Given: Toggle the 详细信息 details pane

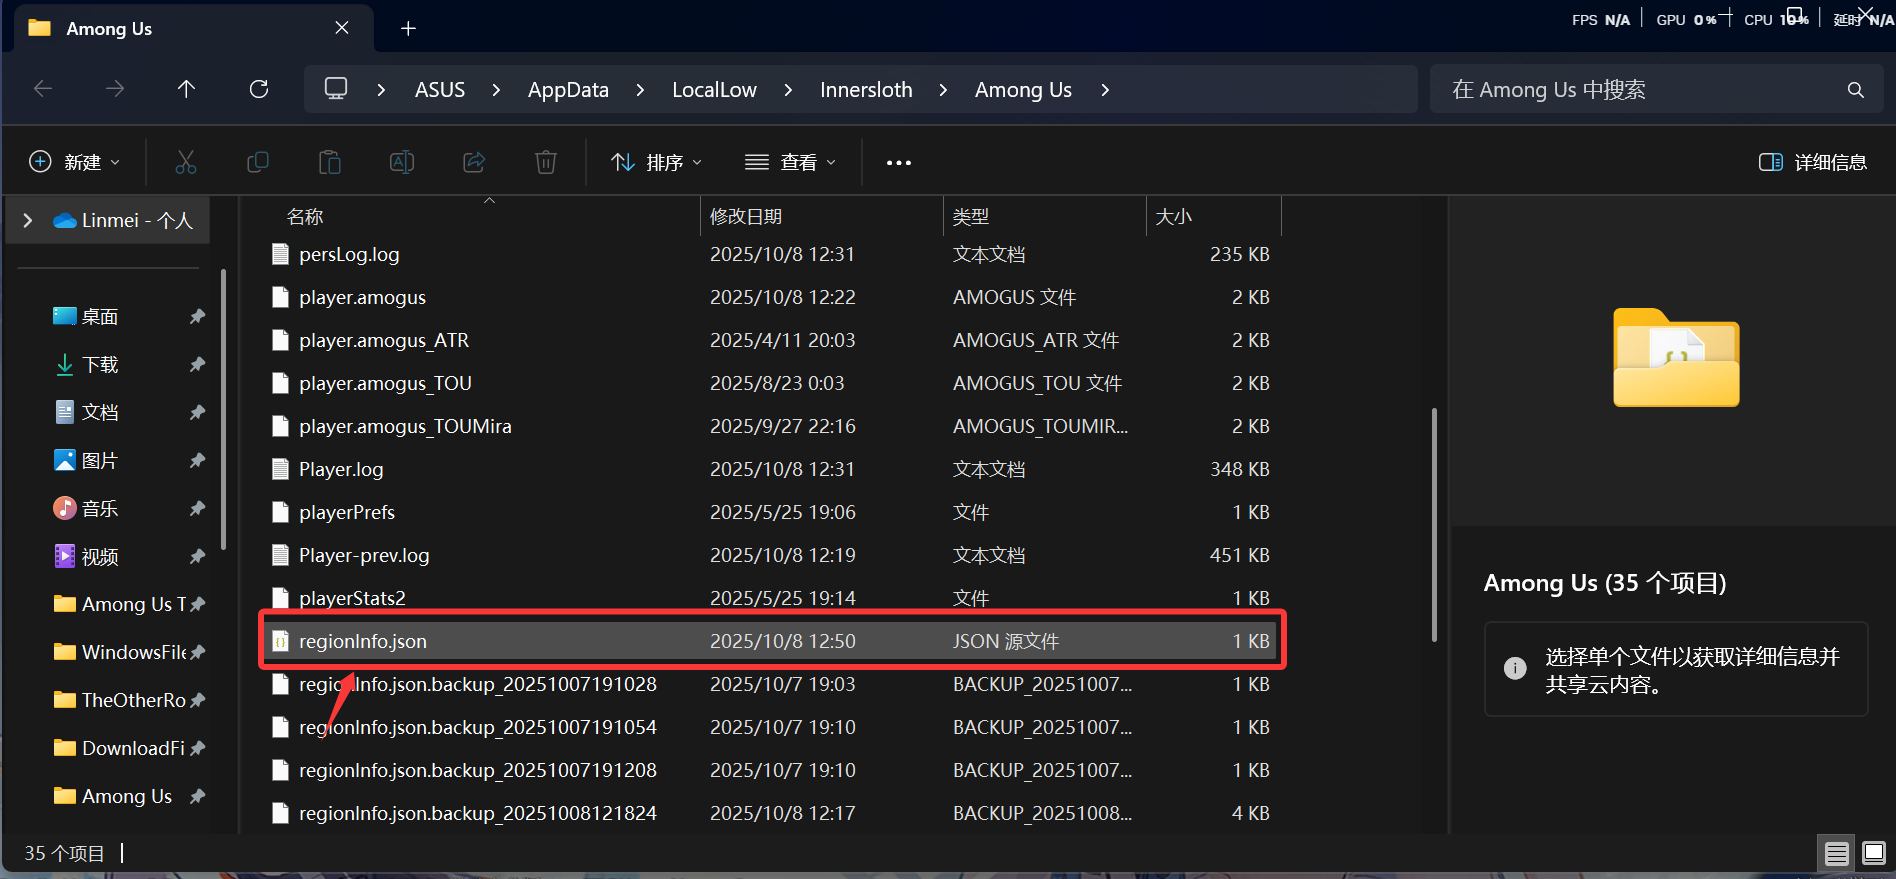Looking at the screenshot, I should coord(1812,162).
